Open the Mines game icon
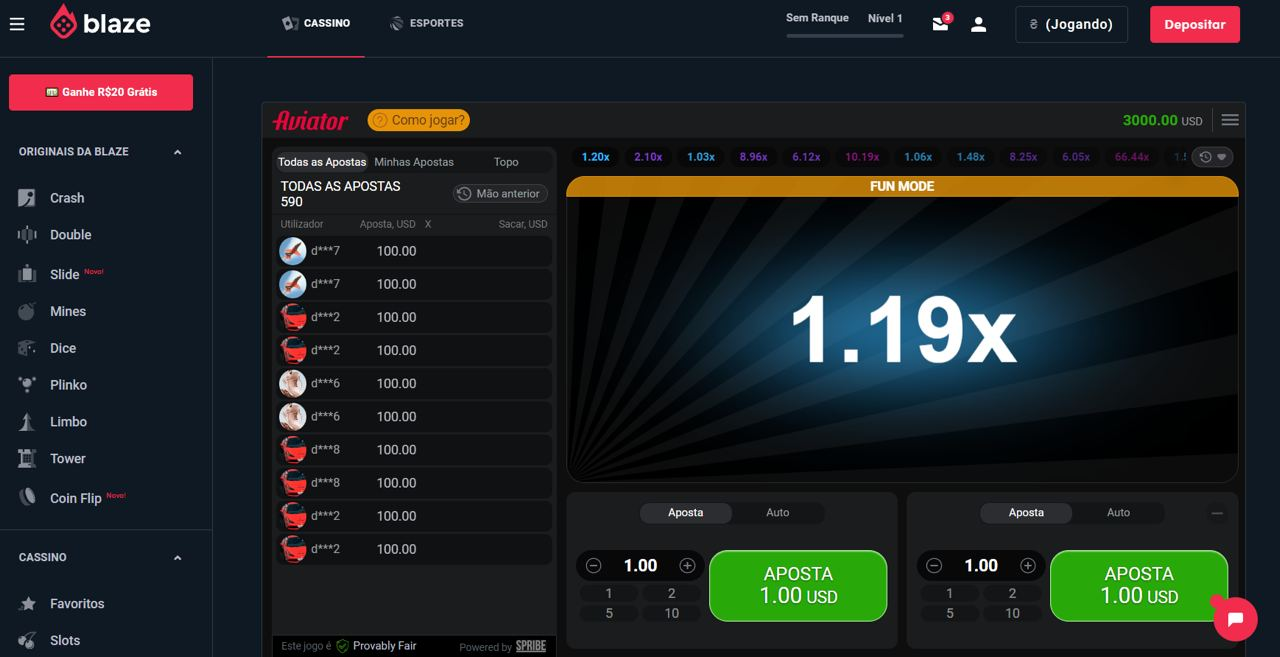 click(28, 311)
